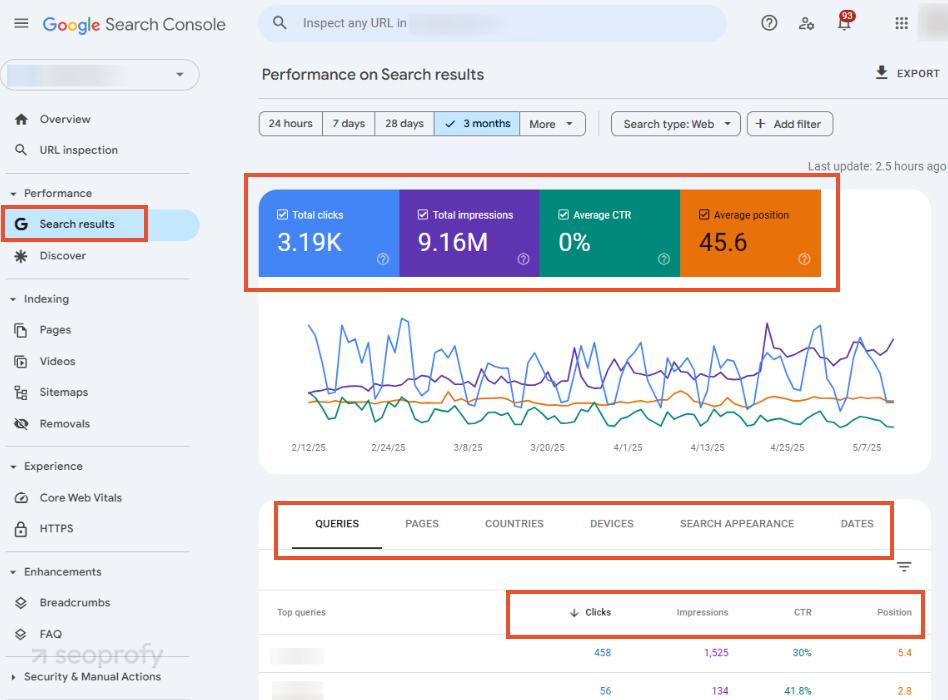The height and width of the screenshot is (700, 948).
Task: Select the 7 days date range
Action: (349, 123)
